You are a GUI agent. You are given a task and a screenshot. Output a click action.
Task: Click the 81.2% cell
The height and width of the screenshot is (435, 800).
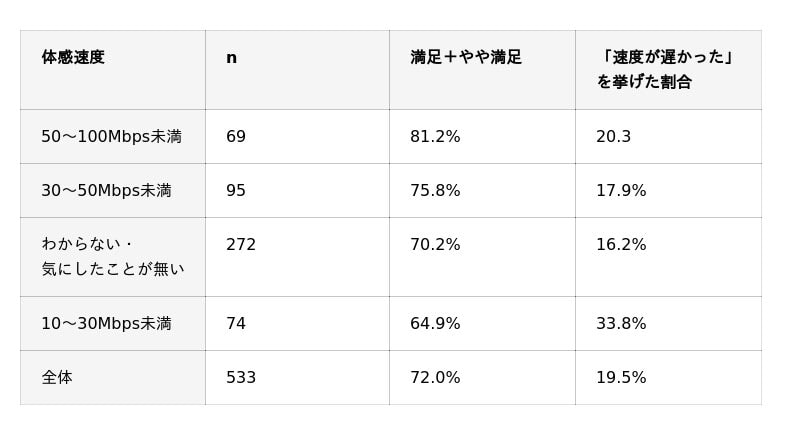point(483,137)
